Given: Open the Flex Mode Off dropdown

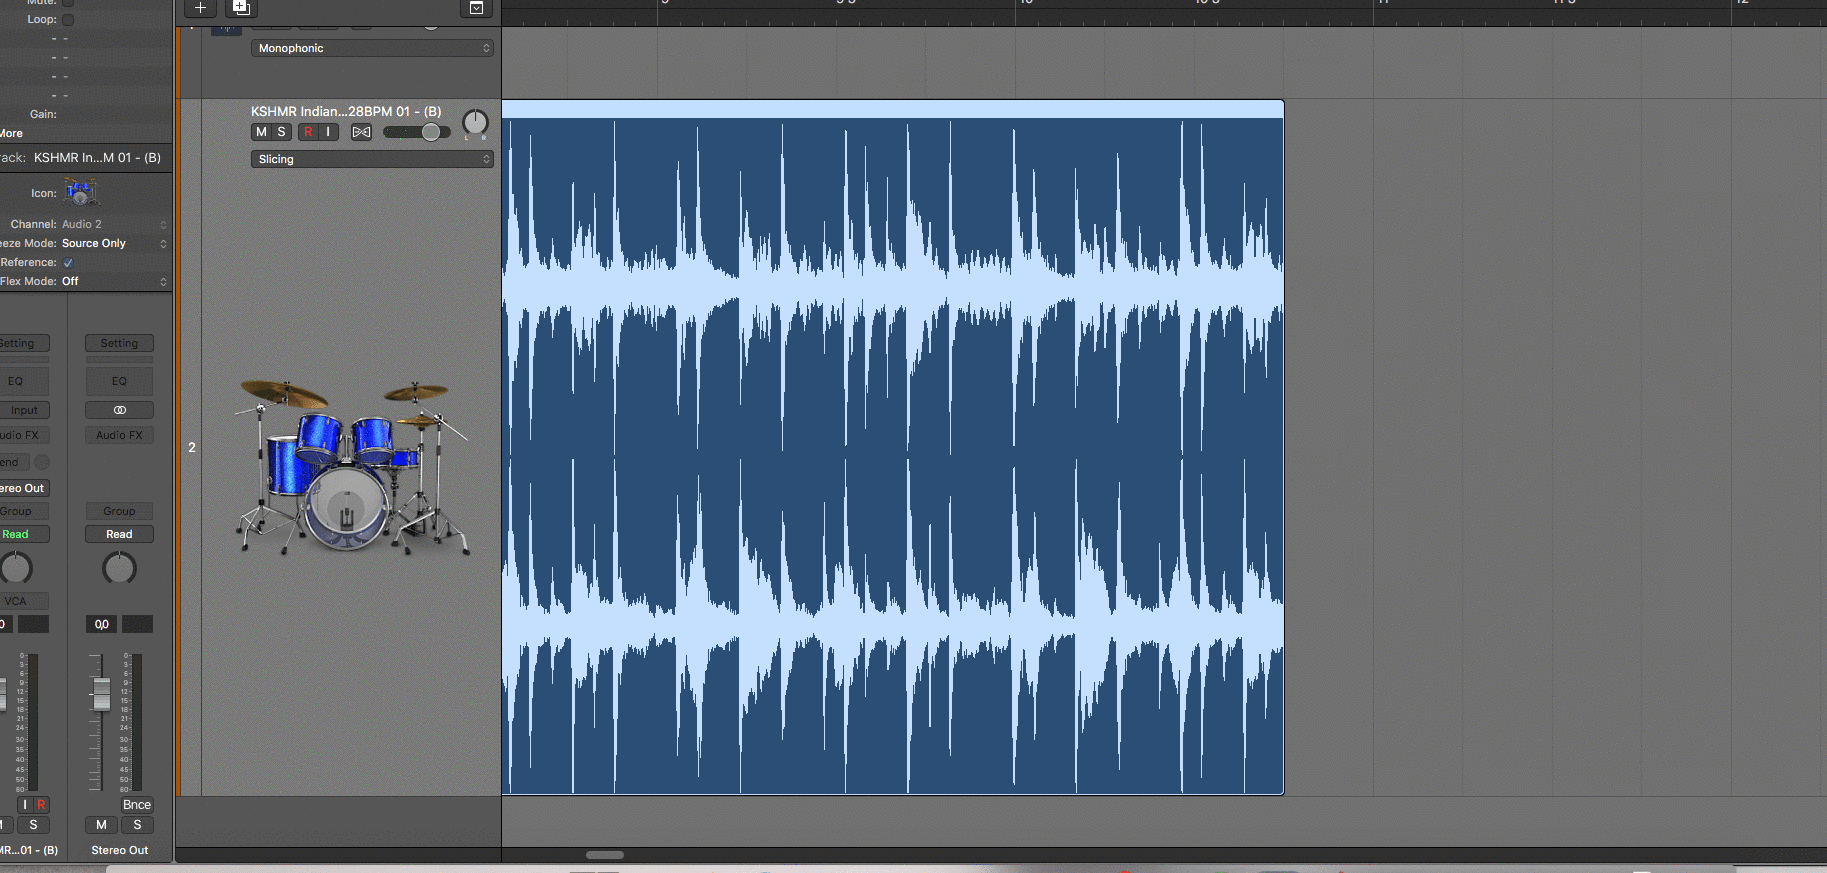Looking at the screenshot, I should pyautogui.click(x=114, y=281).
